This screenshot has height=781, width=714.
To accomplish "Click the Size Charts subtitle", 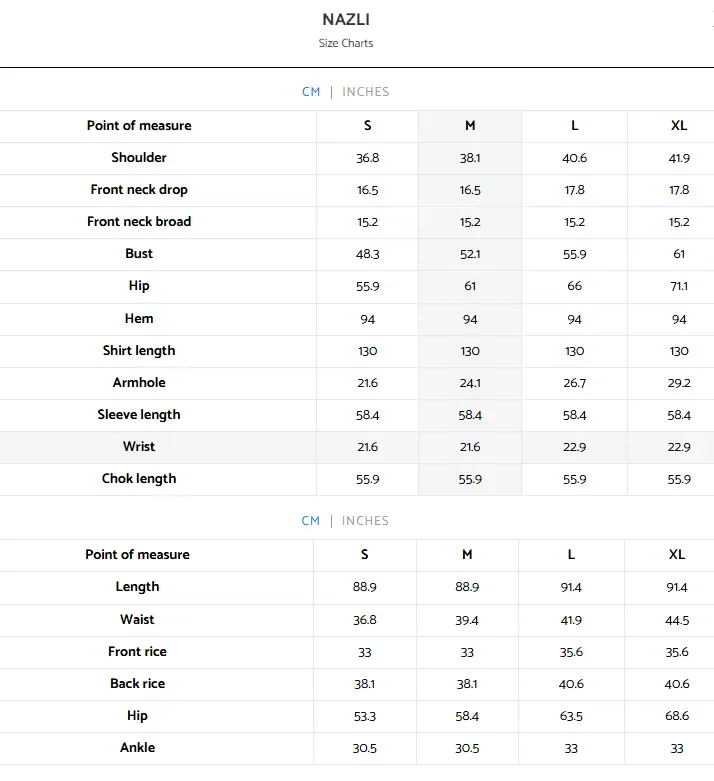I will tap(346, 44).
